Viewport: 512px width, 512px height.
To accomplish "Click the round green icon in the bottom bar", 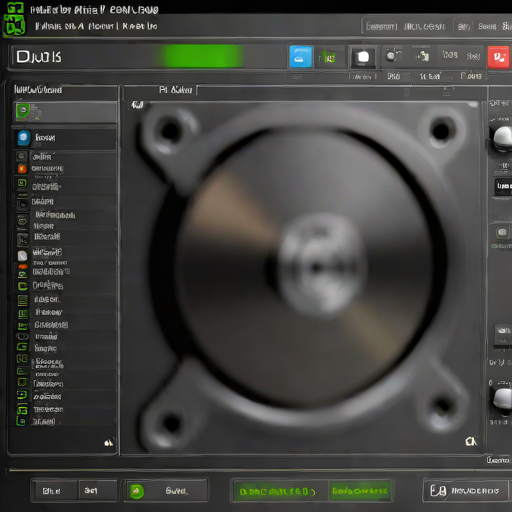I will tap(136, 491).
